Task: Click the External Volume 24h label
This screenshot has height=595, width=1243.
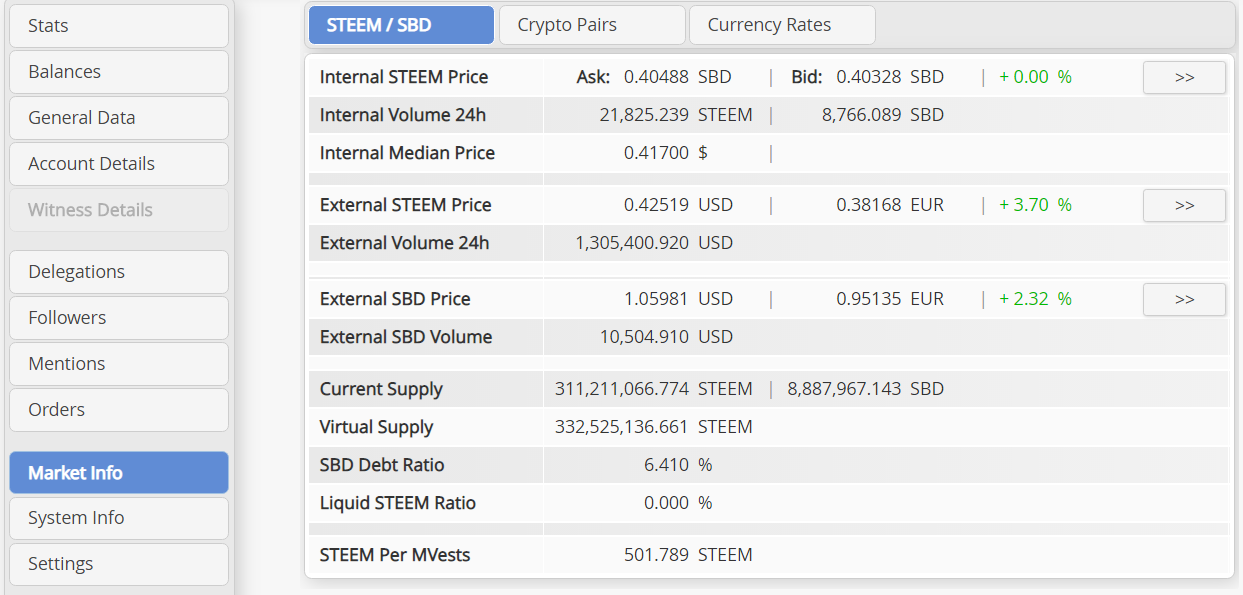Action: [405, 243]
